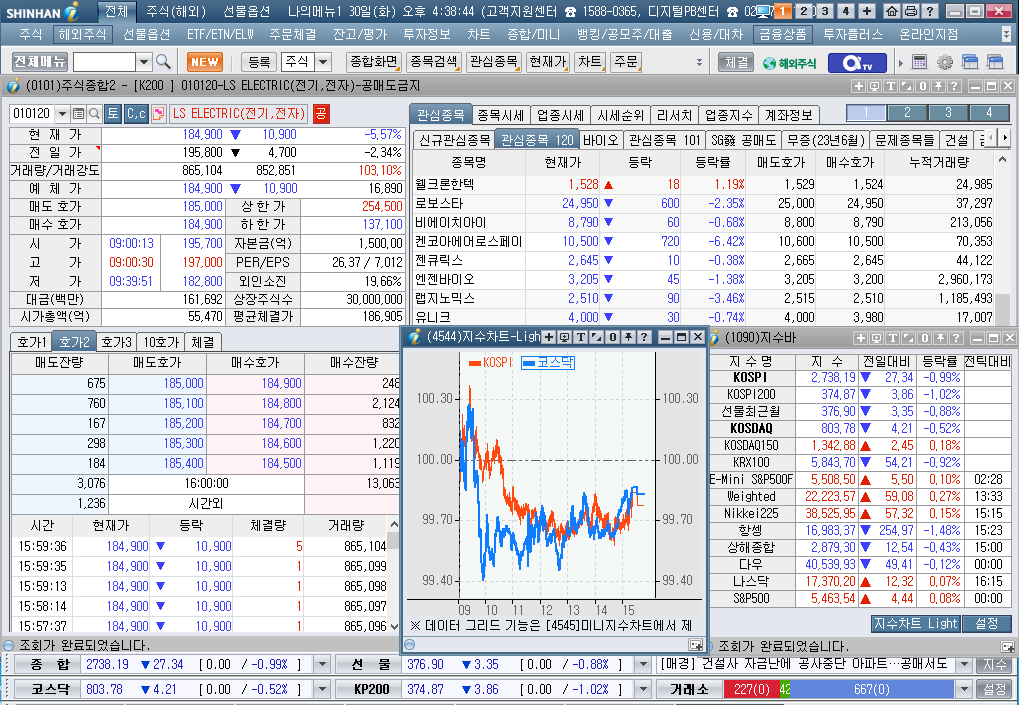Viewport: 1019px width, 705px height.
Task: Select watchlist page button 4
Action: tap(989, 113)
